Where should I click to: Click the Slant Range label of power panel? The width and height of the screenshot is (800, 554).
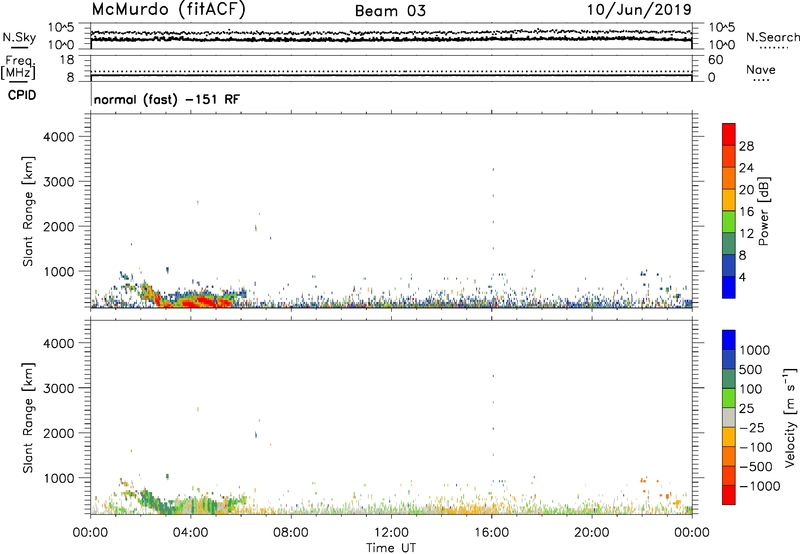(x=28, y=211)
